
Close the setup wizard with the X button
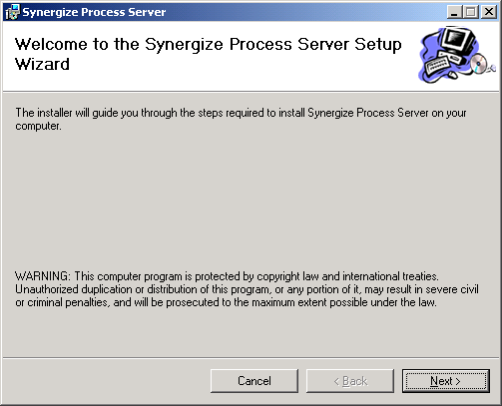point(489,12)
